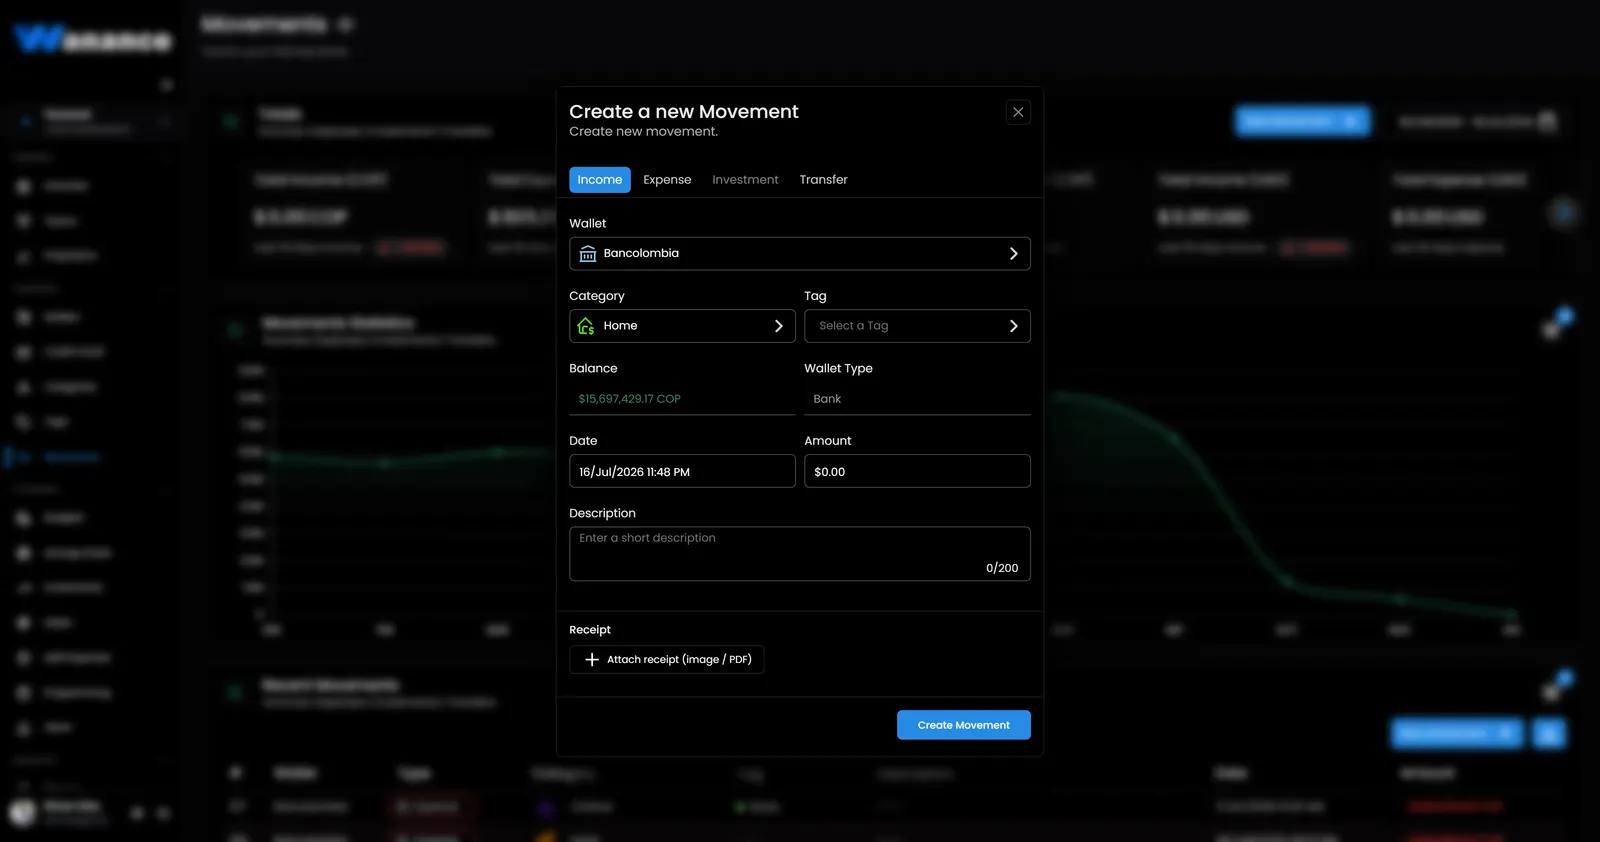Click the green Home category icon
Image resolution: width=1600 pixels, height=842 pixels.
pyautogui.click(x=586, y=326)
